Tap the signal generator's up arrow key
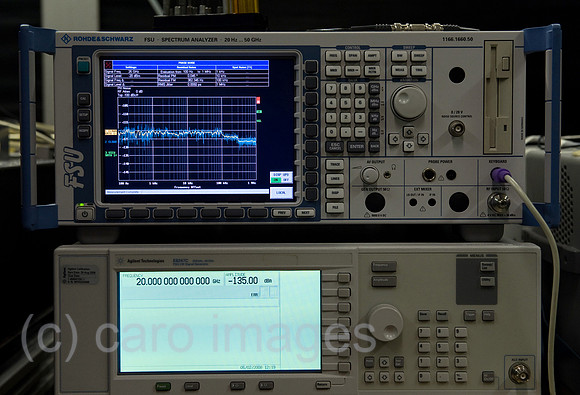The height and width of the screenshot is (395, 580). point(384,362)
